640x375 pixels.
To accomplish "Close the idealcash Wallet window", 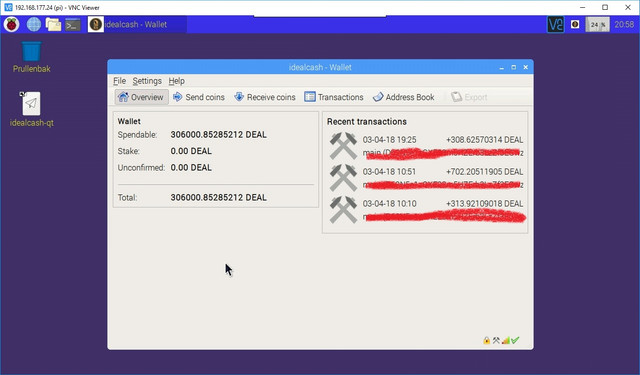I will (x=526, y=67).
